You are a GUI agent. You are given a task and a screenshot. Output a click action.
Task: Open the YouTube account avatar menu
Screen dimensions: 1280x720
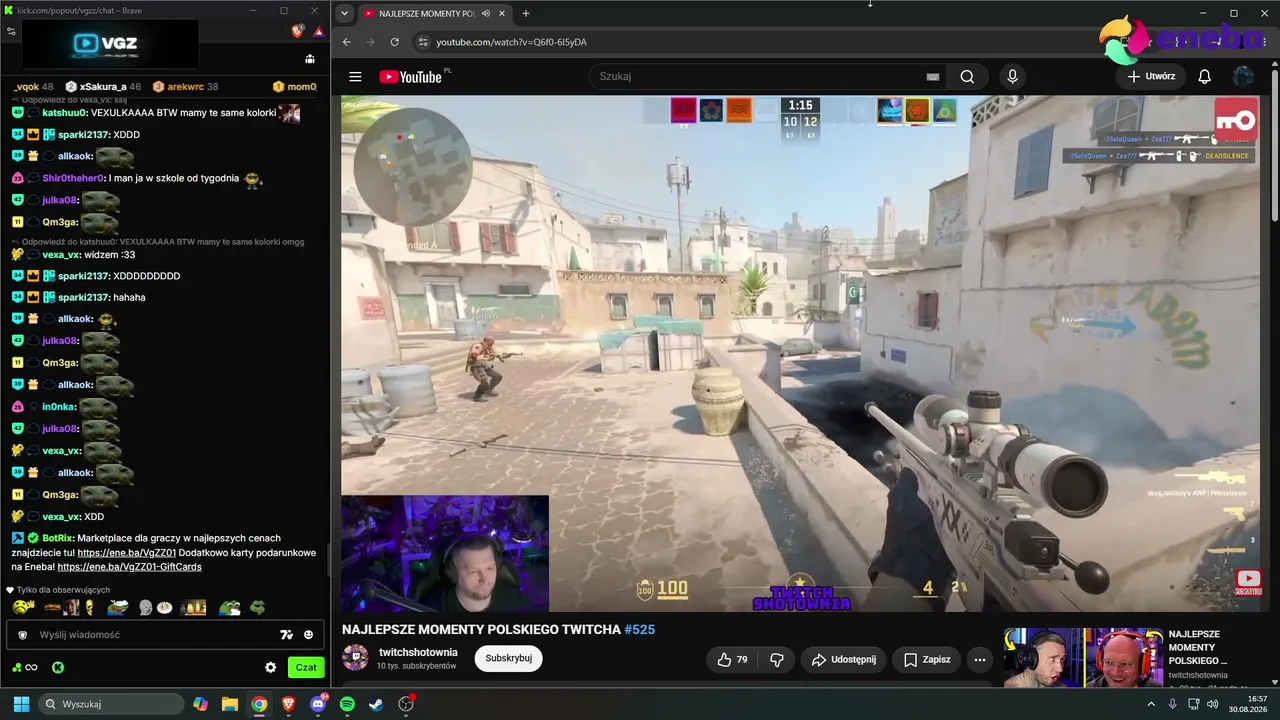click(x=1243, y=77)
